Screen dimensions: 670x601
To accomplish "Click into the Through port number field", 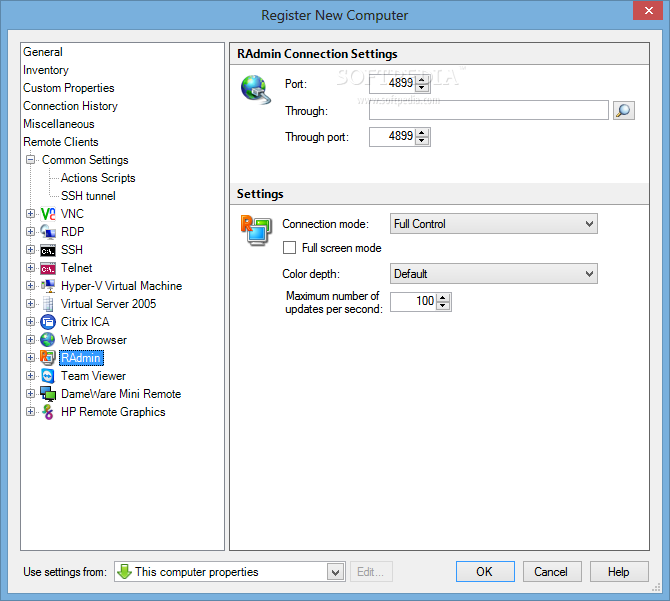I will coord(393,137).
